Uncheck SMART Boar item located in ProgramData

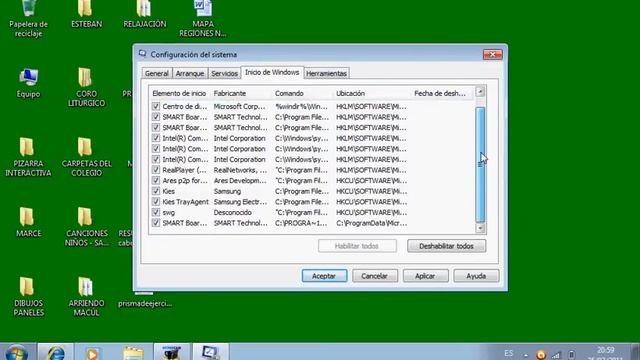coord(156,223)
